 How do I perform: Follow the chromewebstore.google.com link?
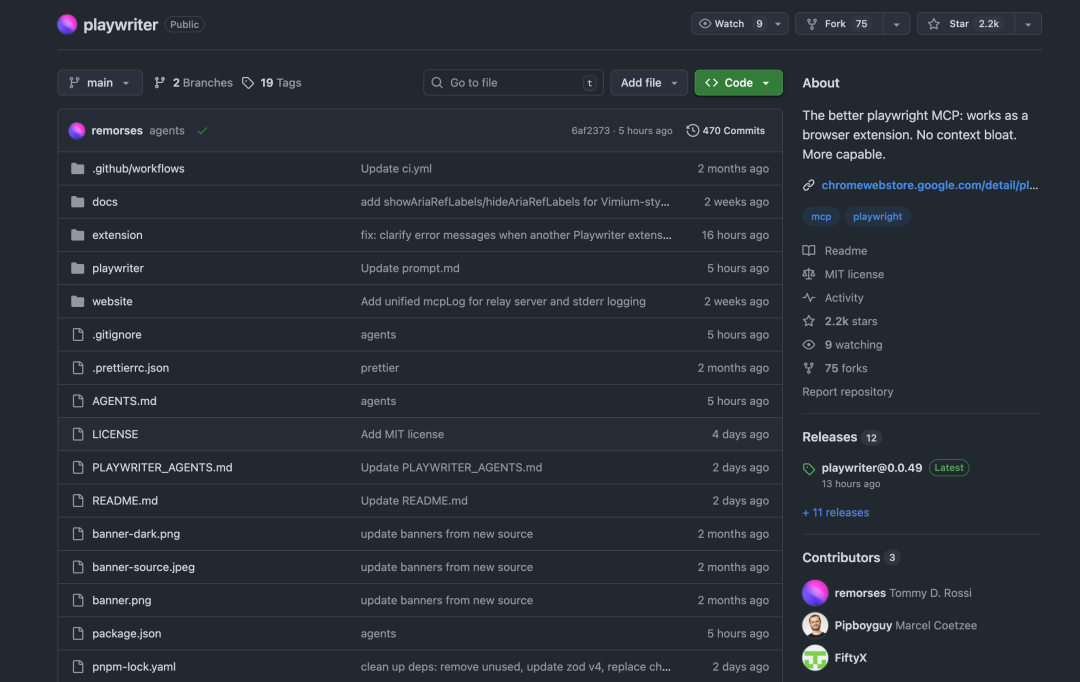pos(928,185)
